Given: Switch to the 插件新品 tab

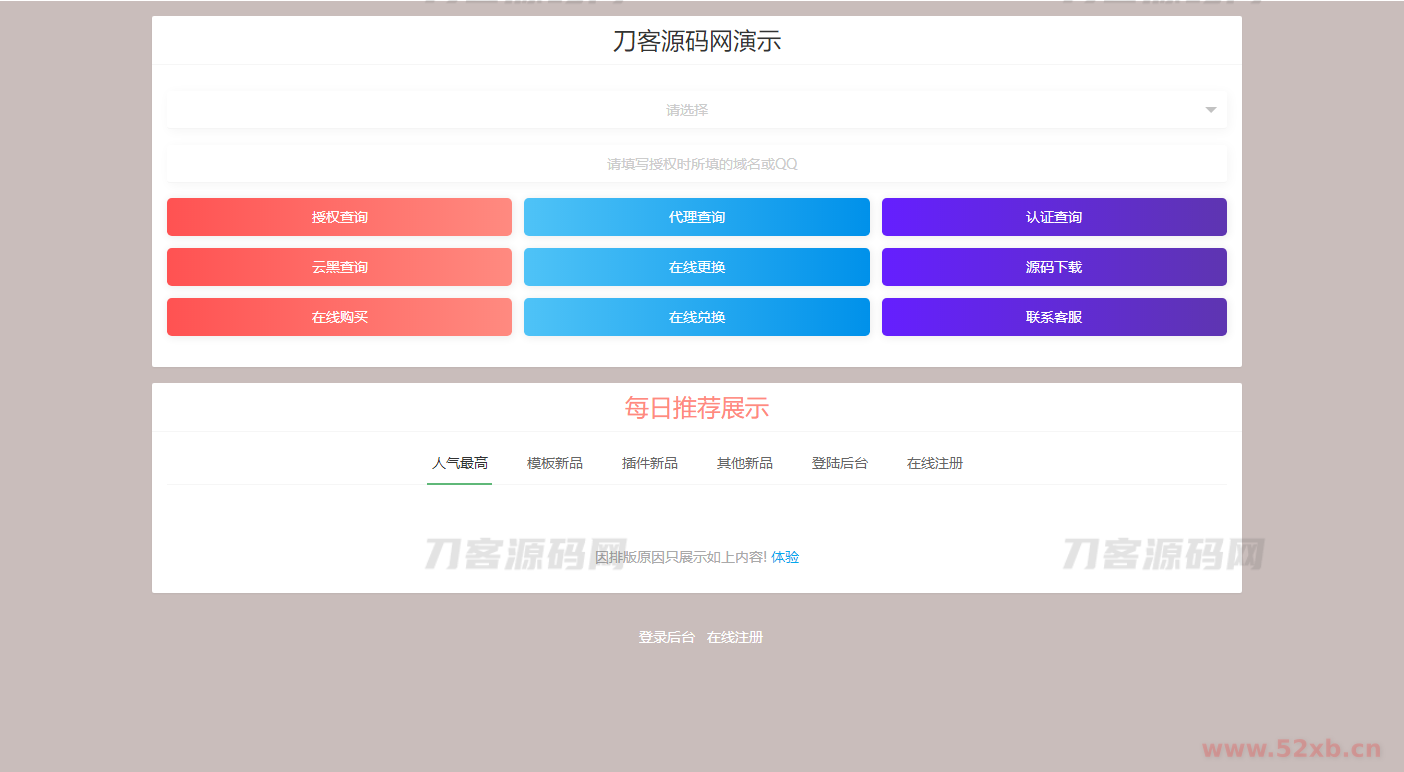Looking at the screenshot, I should [x=649, y=463].
